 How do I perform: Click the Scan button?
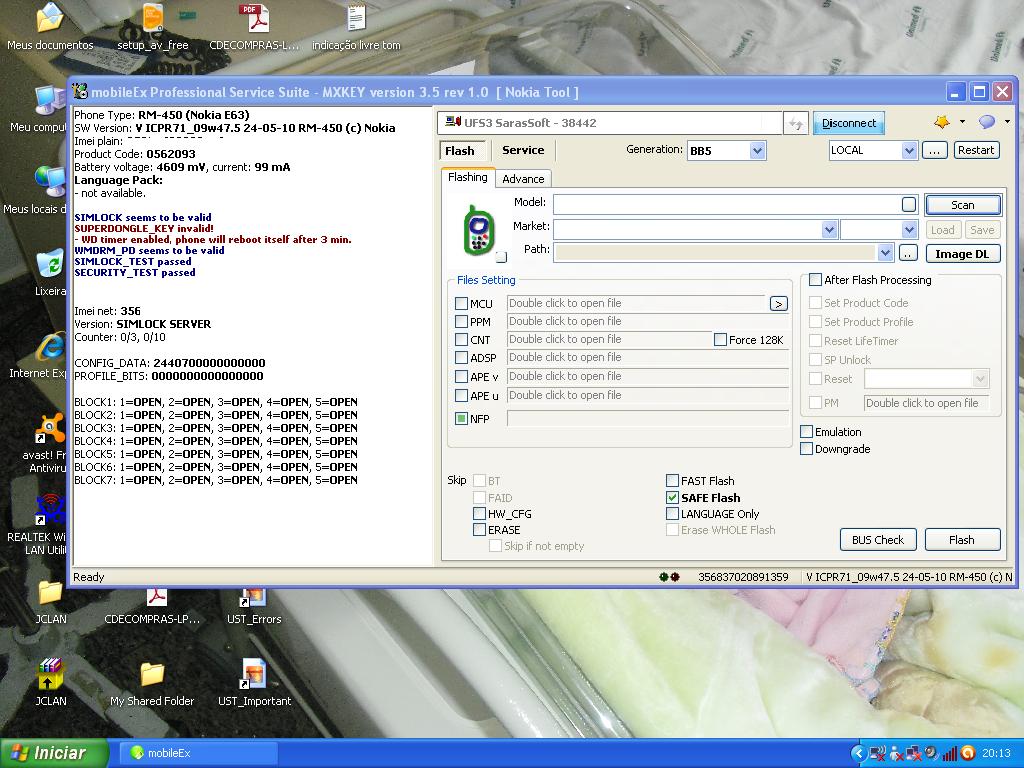click(x=963, y=205)
